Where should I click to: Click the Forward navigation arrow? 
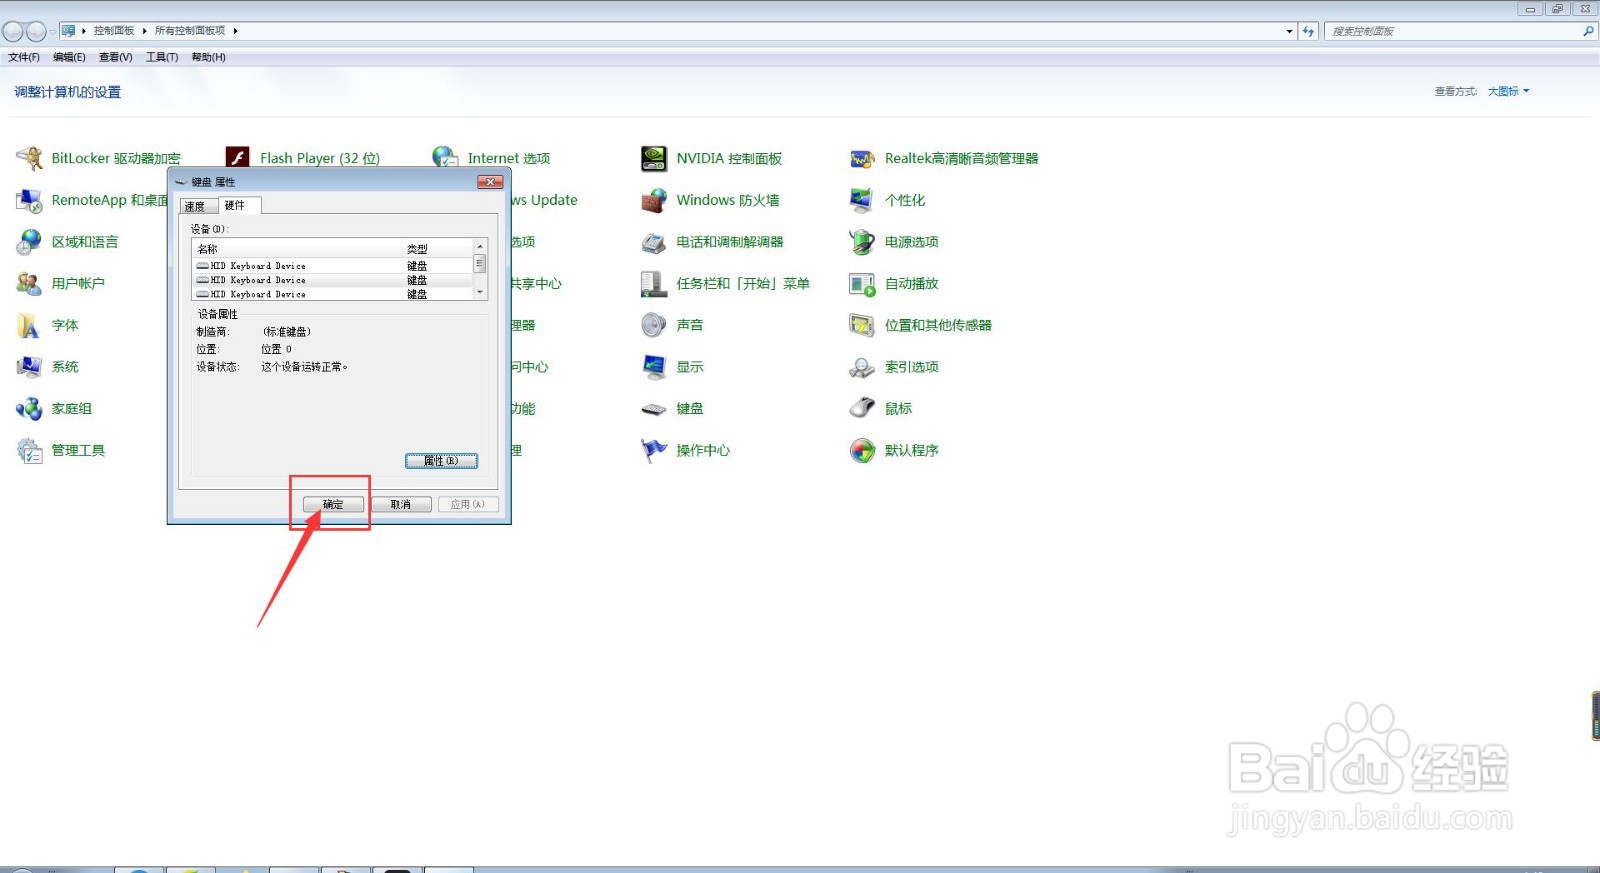tap(36, 31)
